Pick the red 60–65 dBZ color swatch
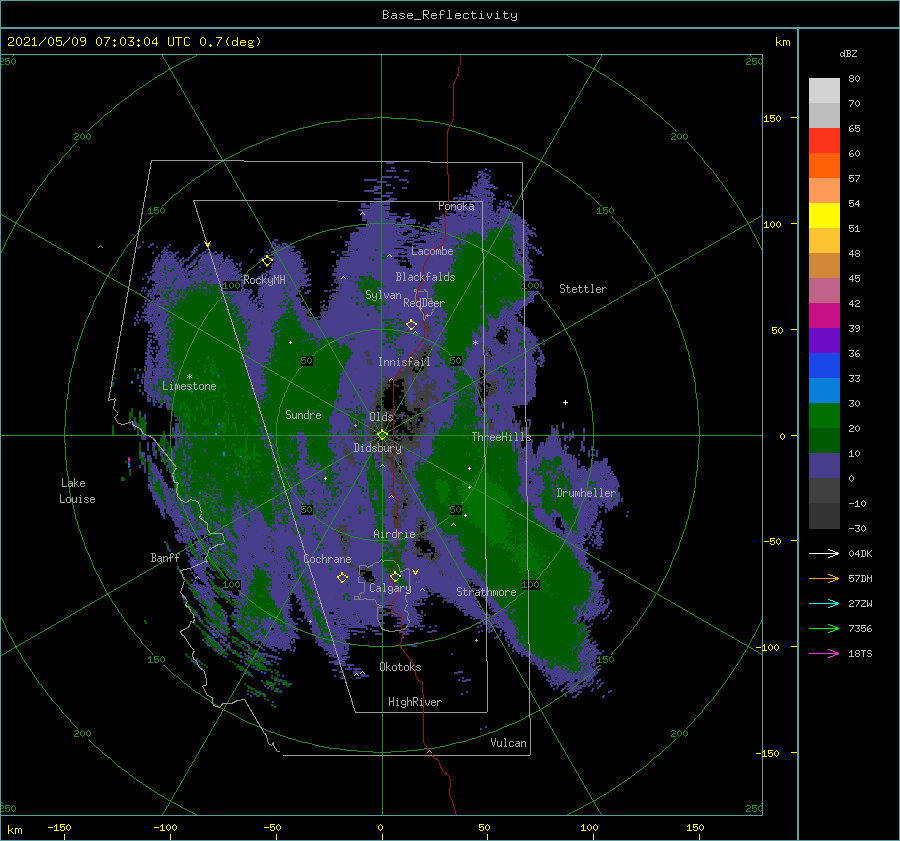 [x=824, y=141]
